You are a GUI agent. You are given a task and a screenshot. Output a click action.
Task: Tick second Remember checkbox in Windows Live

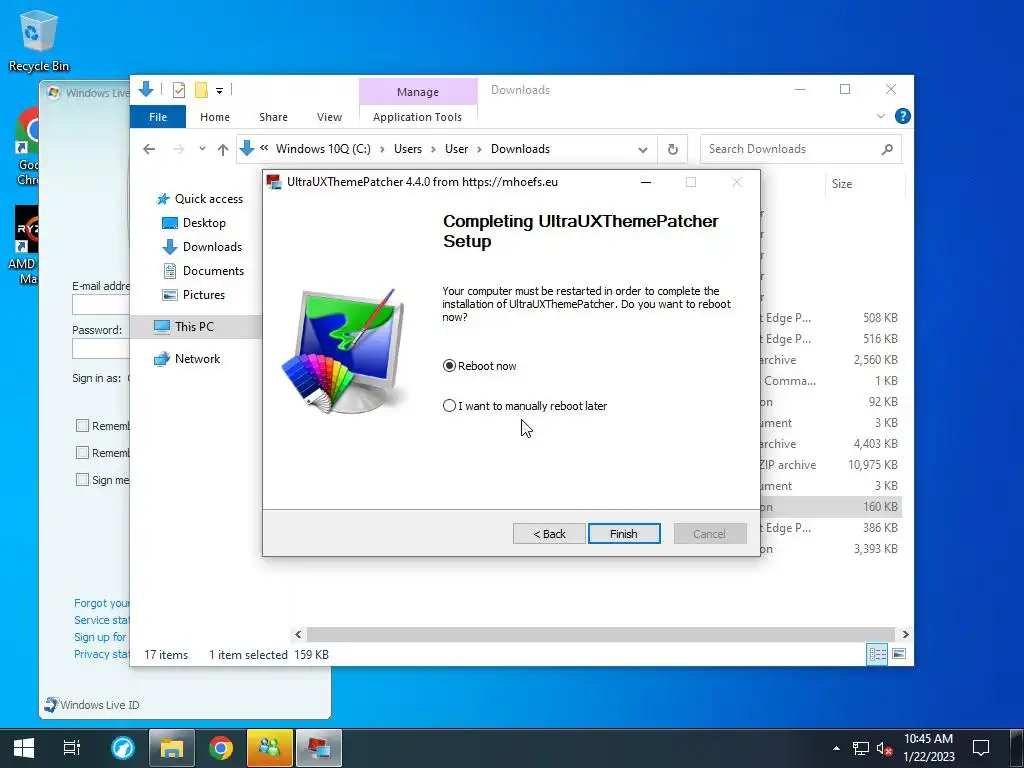[82, 453]
